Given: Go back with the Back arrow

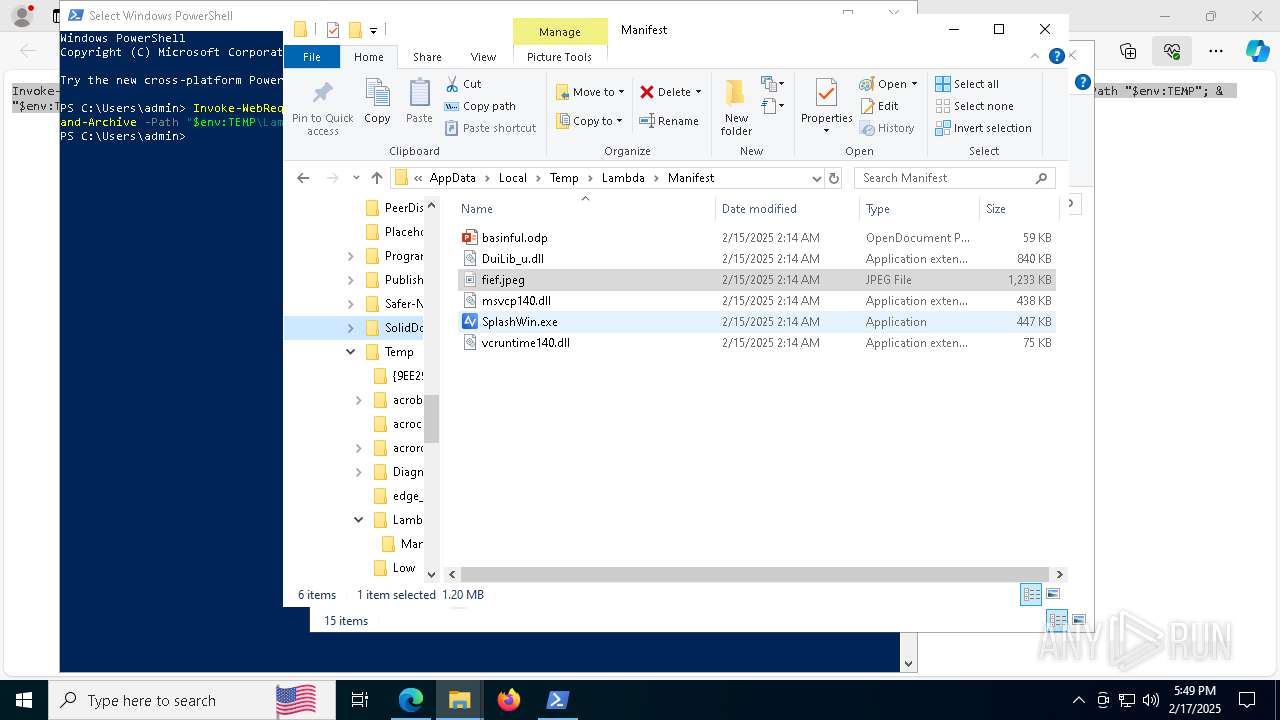Looking at the screenshot, I should (303, 178).
